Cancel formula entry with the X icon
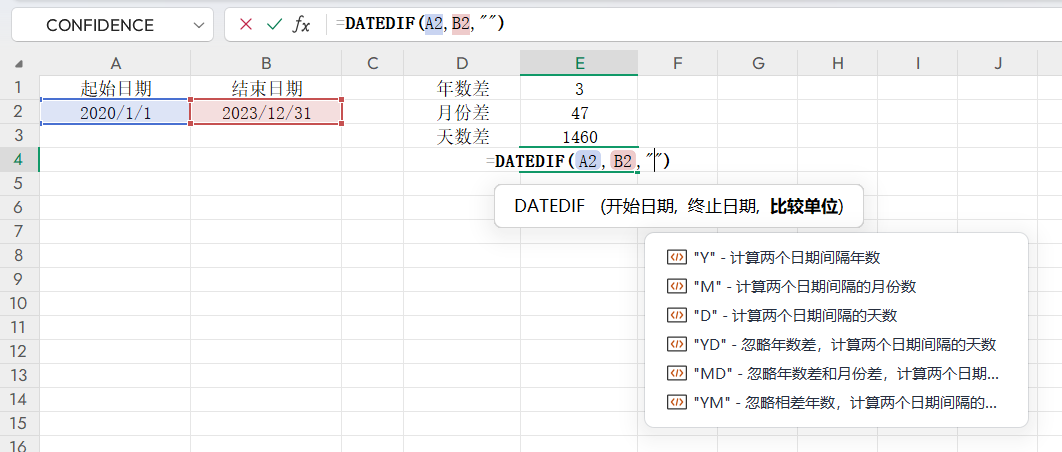 pos(246,24)
